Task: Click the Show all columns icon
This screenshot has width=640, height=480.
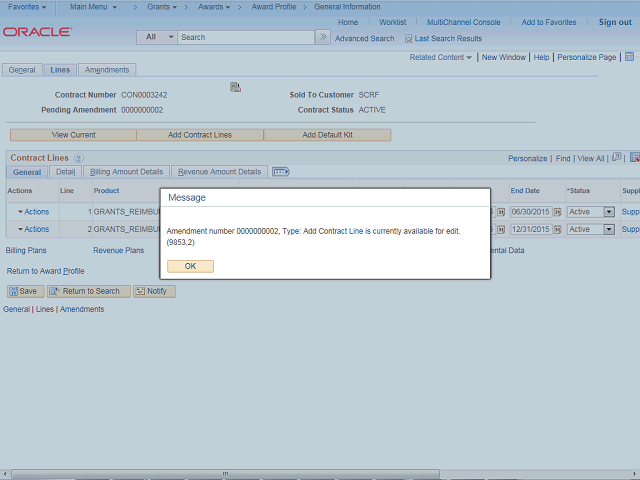Action: coord(281,172)
